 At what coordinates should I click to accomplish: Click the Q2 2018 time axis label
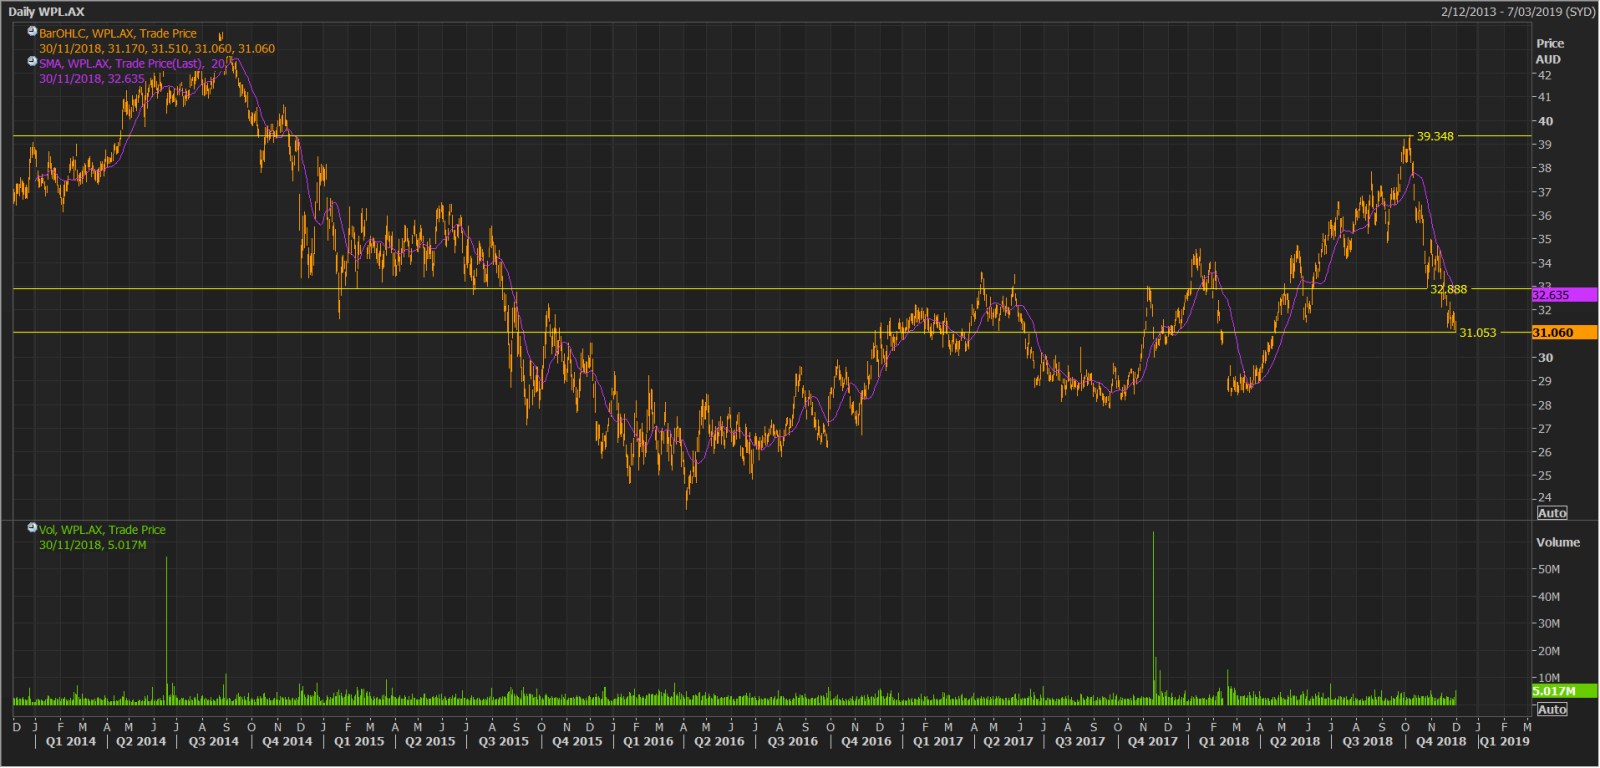tap(1295, 741)
